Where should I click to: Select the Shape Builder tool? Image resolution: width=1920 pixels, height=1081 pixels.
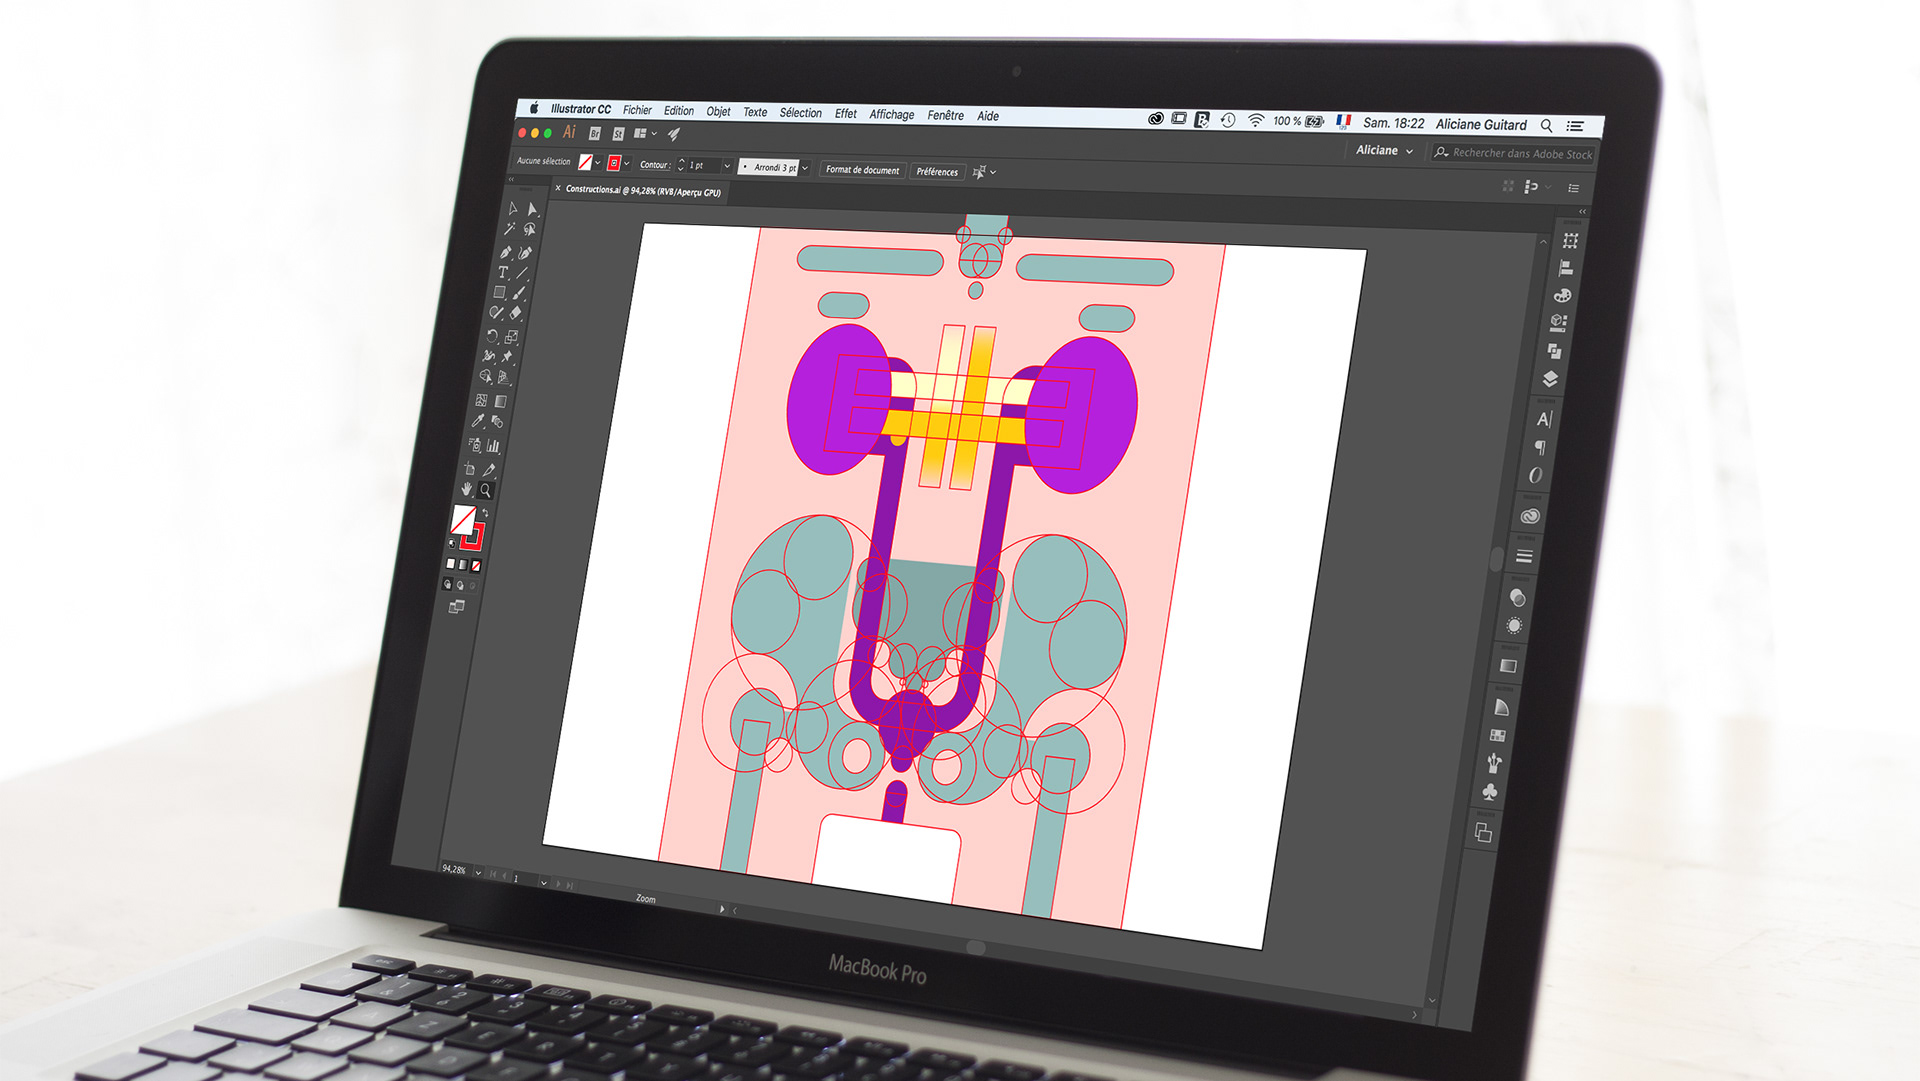coord(485,377)
